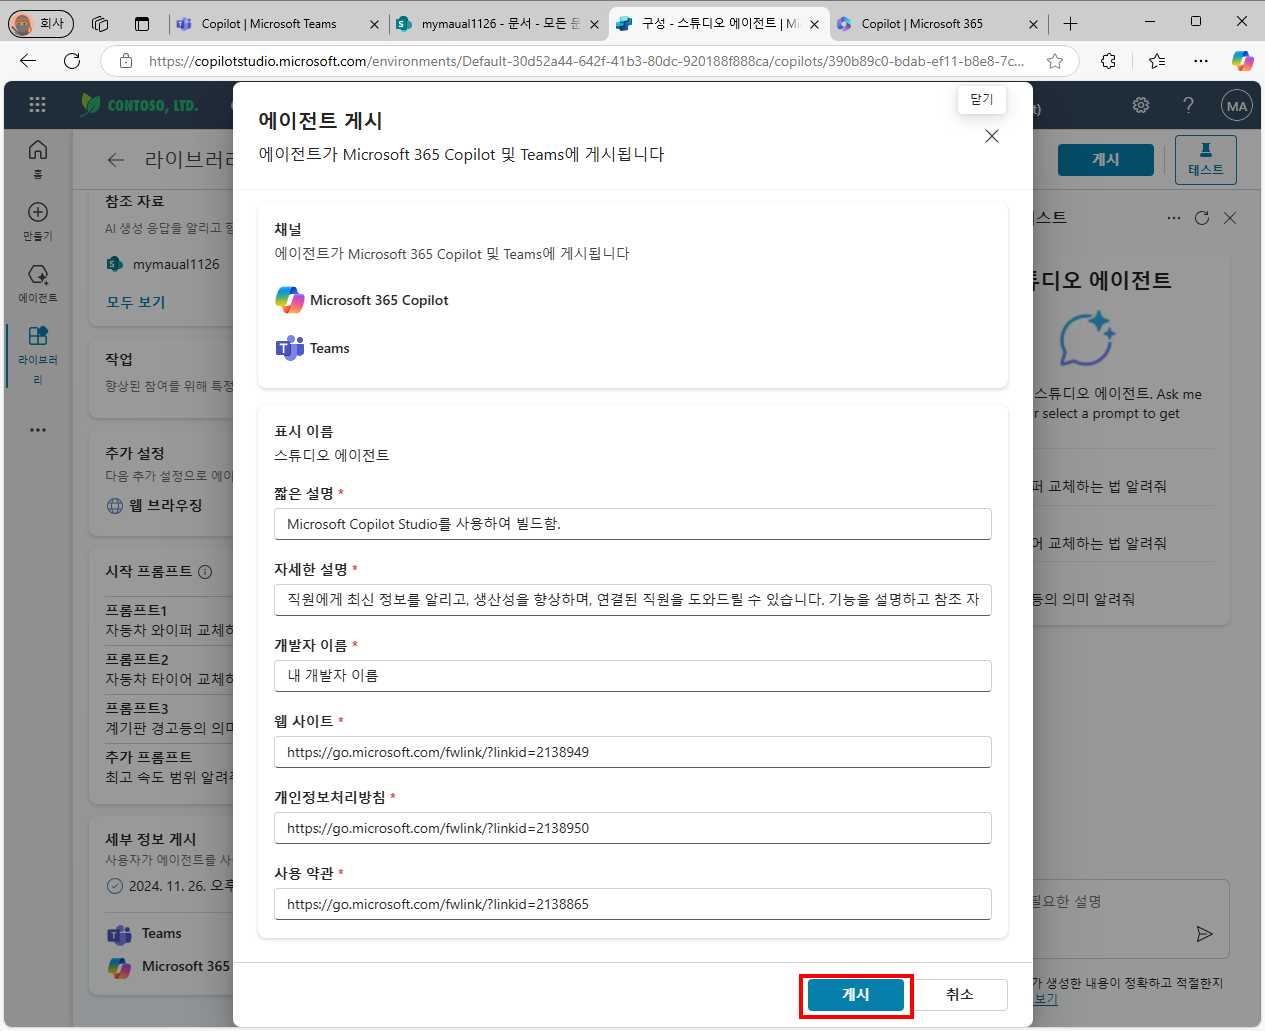Image resolution: width=1265 pixels, height=1031 pixels.
Task: Open a new browser tab
Action: (x=1071, y=24)
